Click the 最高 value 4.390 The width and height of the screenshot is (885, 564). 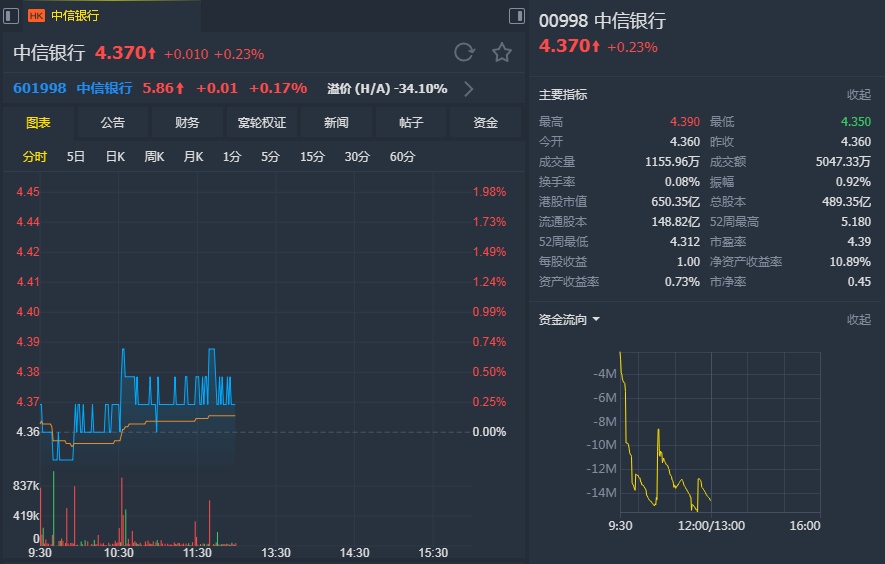pos(685,122)
